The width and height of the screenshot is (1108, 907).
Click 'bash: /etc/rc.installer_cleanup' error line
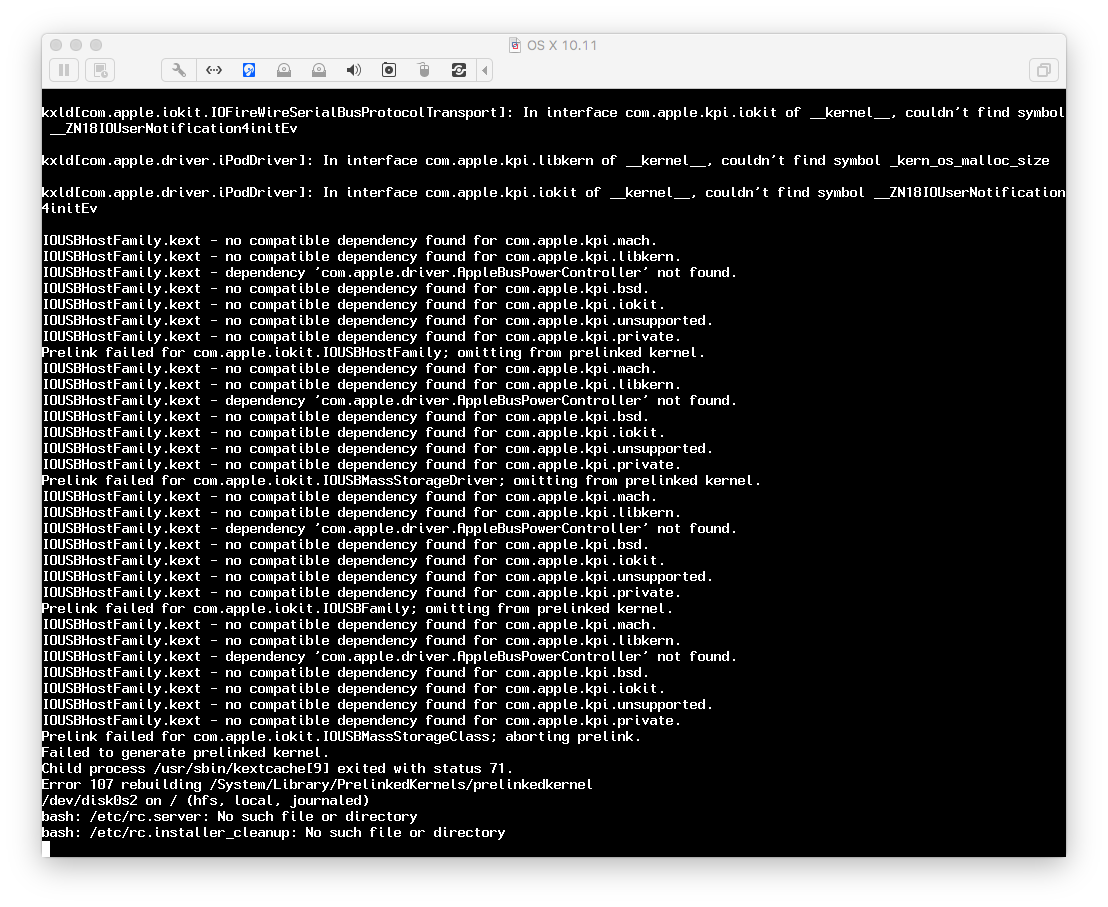click(x=273, y=832)
